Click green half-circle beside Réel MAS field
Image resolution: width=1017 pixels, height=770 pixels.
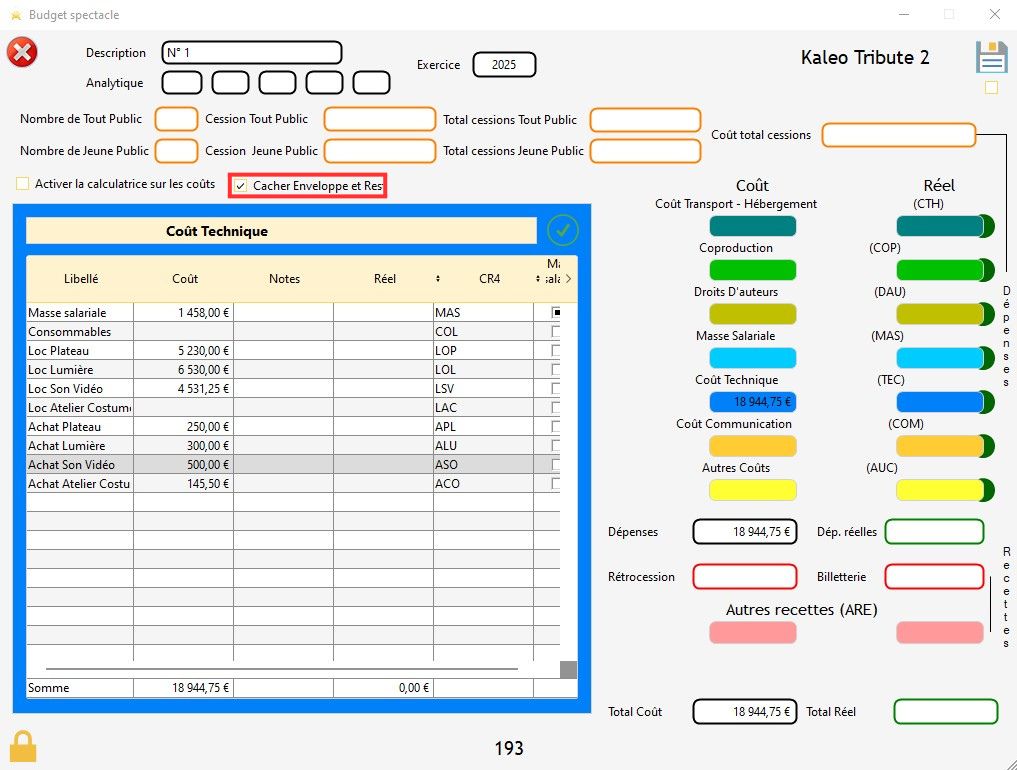tap(988, 358)
